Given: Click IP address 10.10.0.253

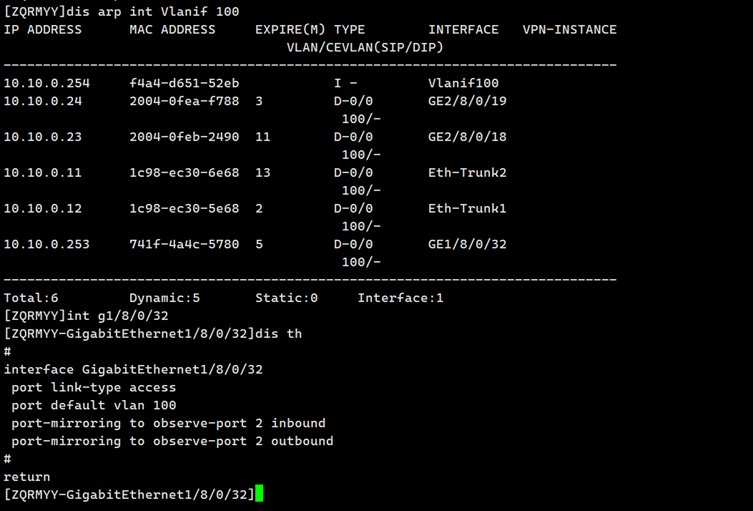Looking at the screenshot, I should click(x=46, y=245).
